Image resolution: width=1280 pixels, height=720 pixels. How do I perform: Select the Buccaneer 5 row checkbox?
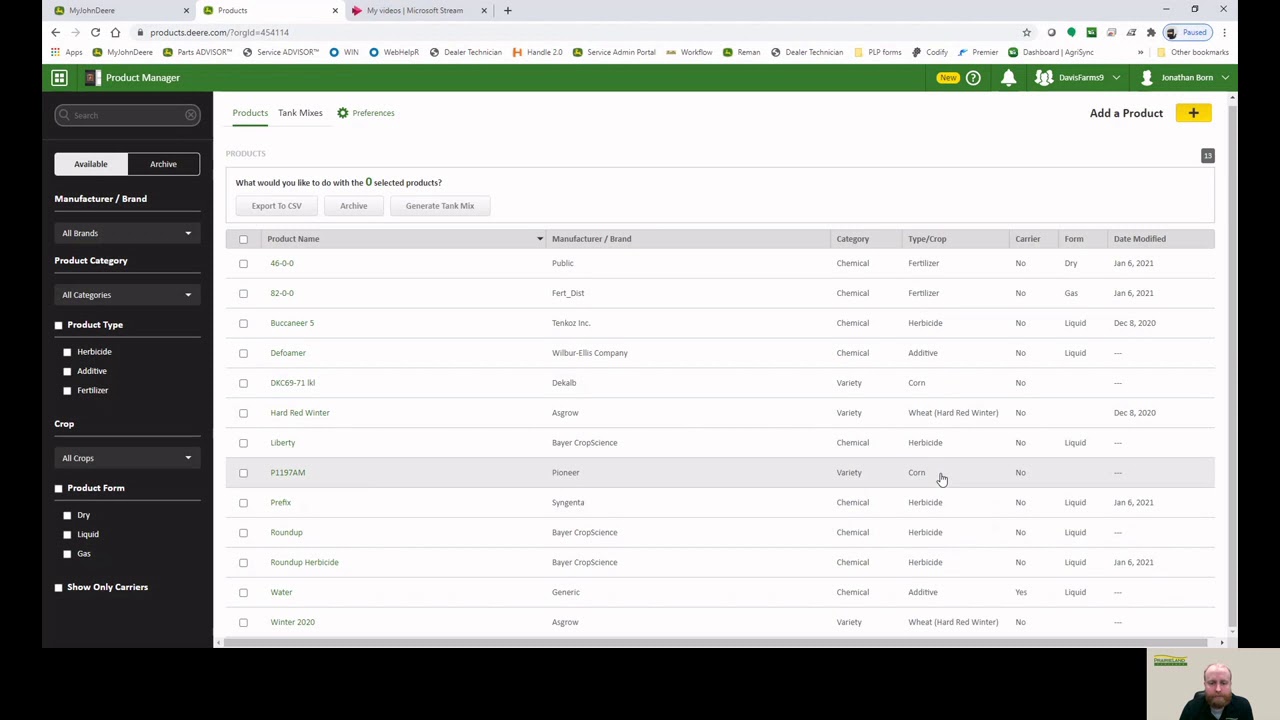pyautogui.click(x=243, y=323)
